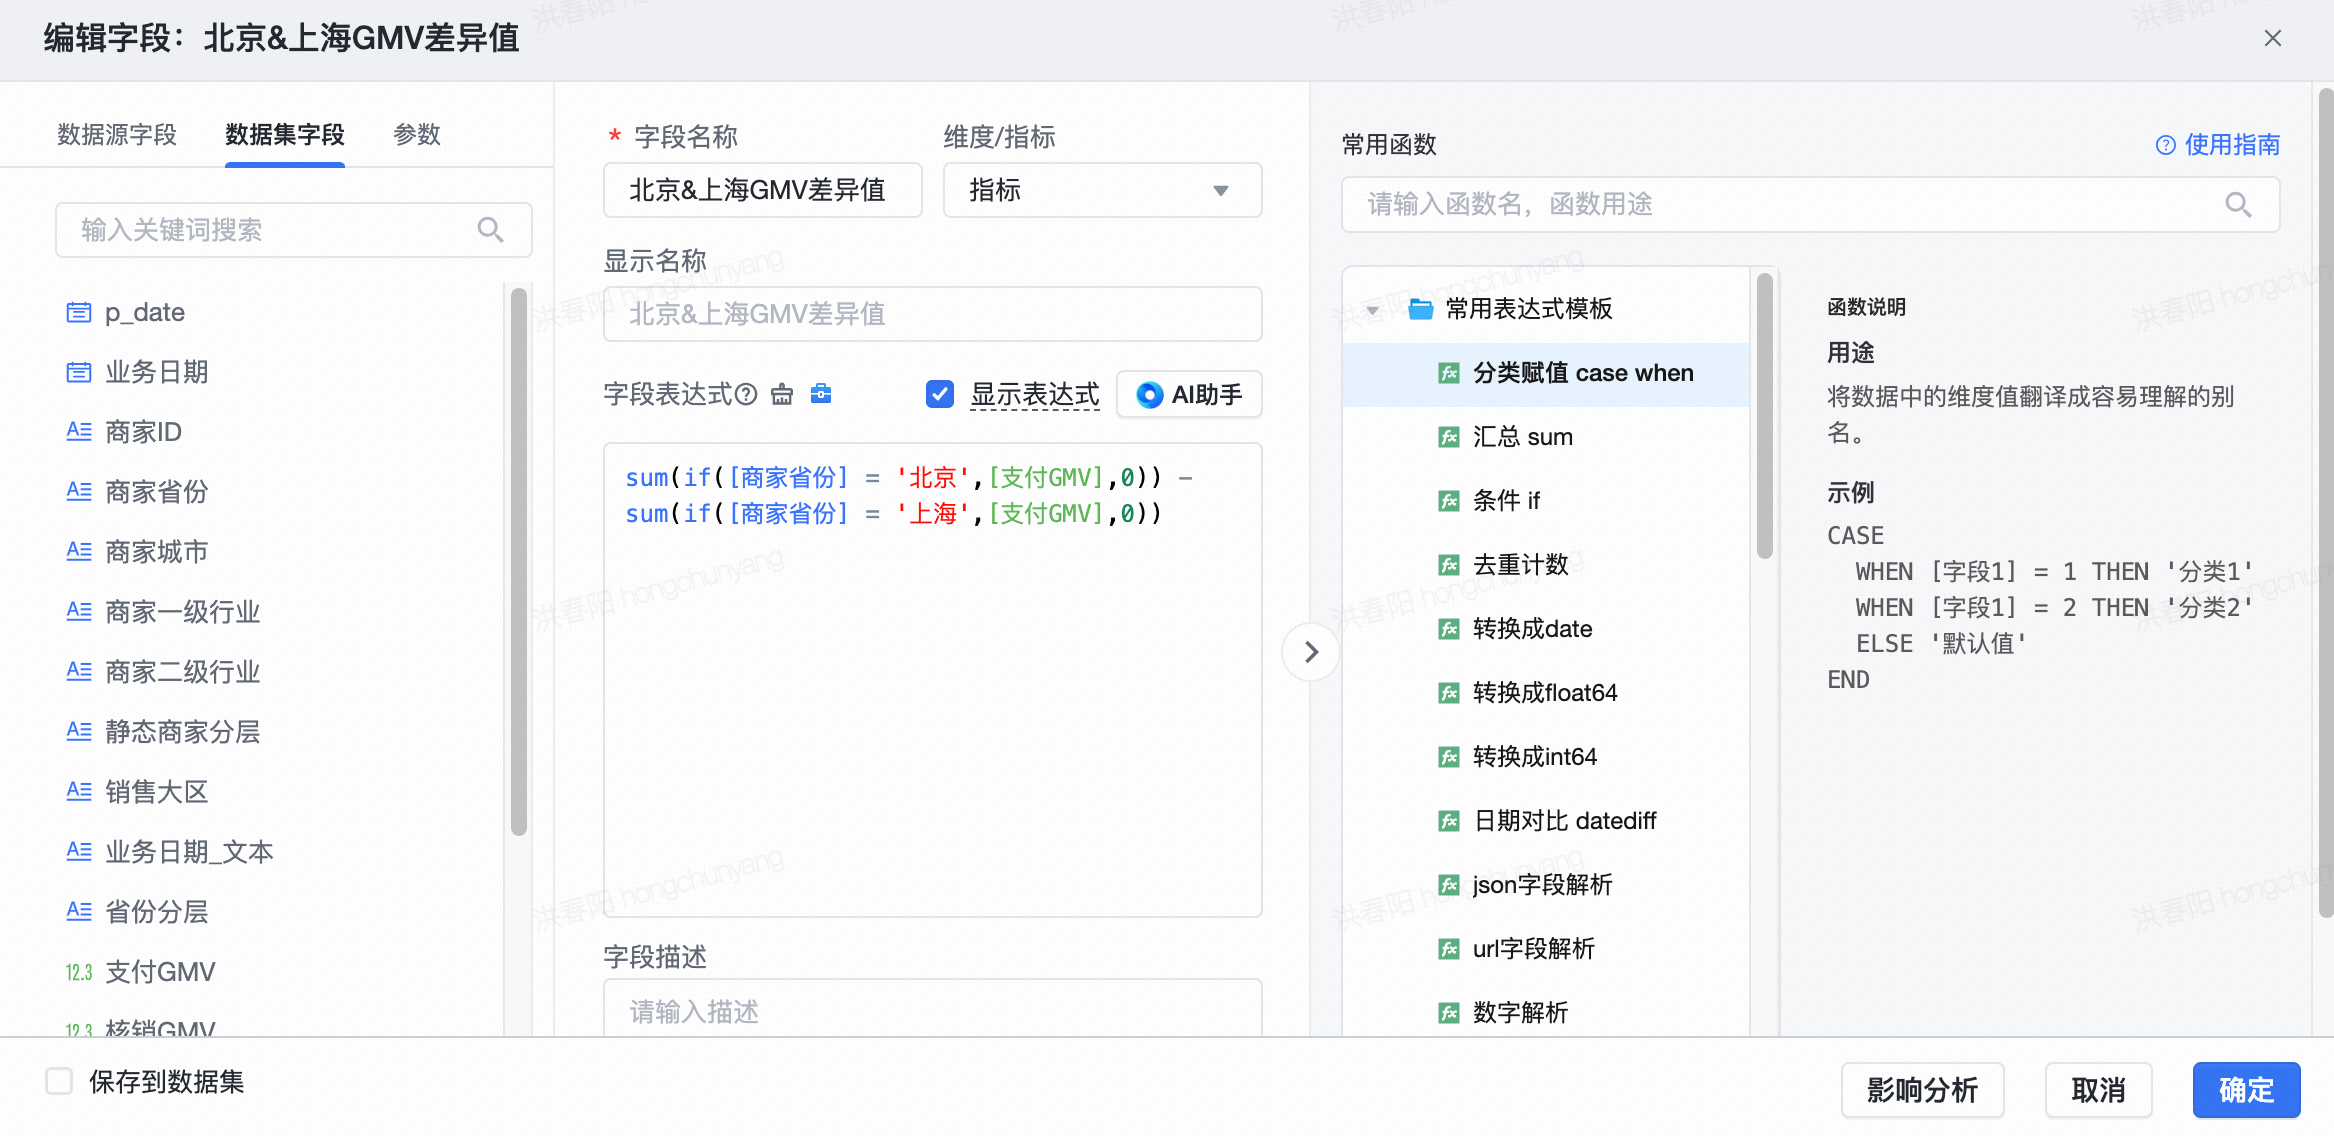This screenshot has height=1136, width=2334.
Task: Enable the 保存到数据集 checkbox
Action: tap(60, 1081)
